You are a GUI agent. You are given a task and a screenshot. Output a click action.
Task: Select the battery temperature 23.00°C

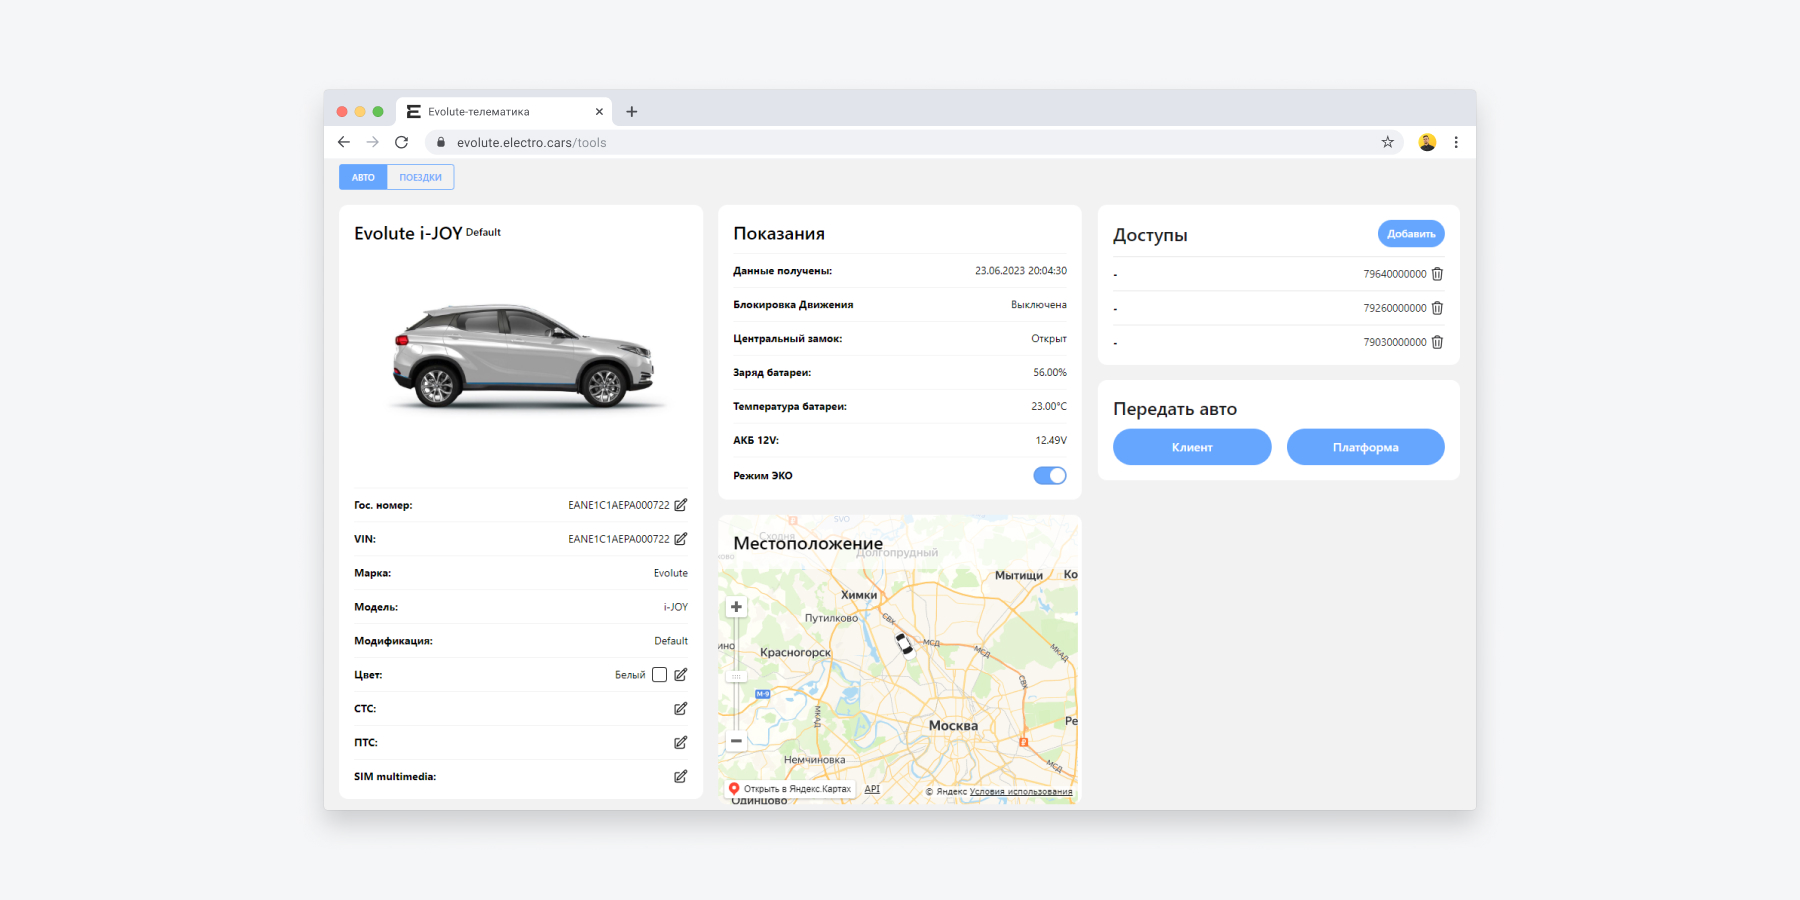pyautogui.click(x=1049, y=407)
